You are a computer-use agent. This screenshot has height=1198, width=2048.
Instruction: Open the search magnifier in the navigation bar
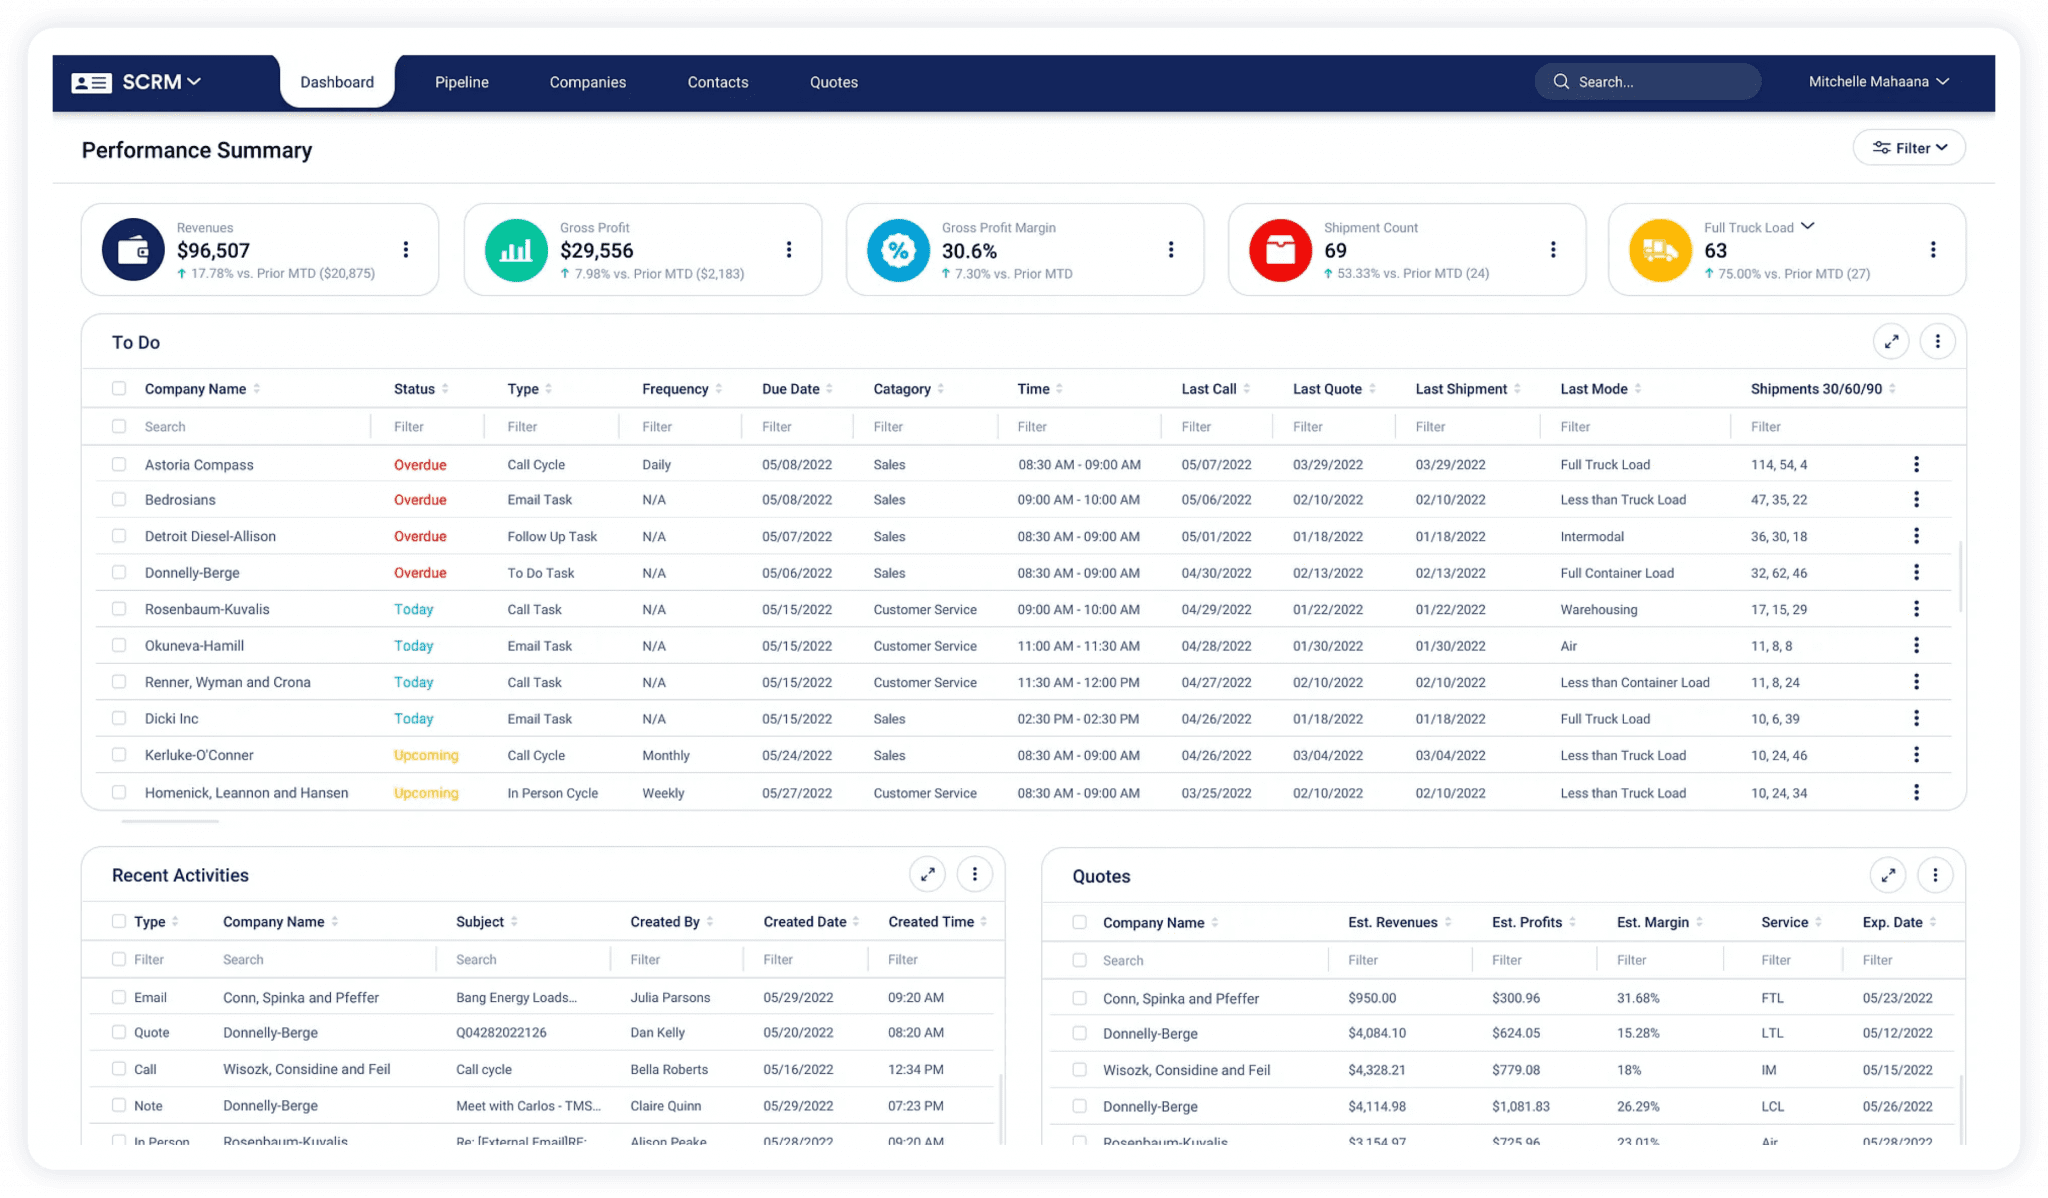click(1561, 81)
